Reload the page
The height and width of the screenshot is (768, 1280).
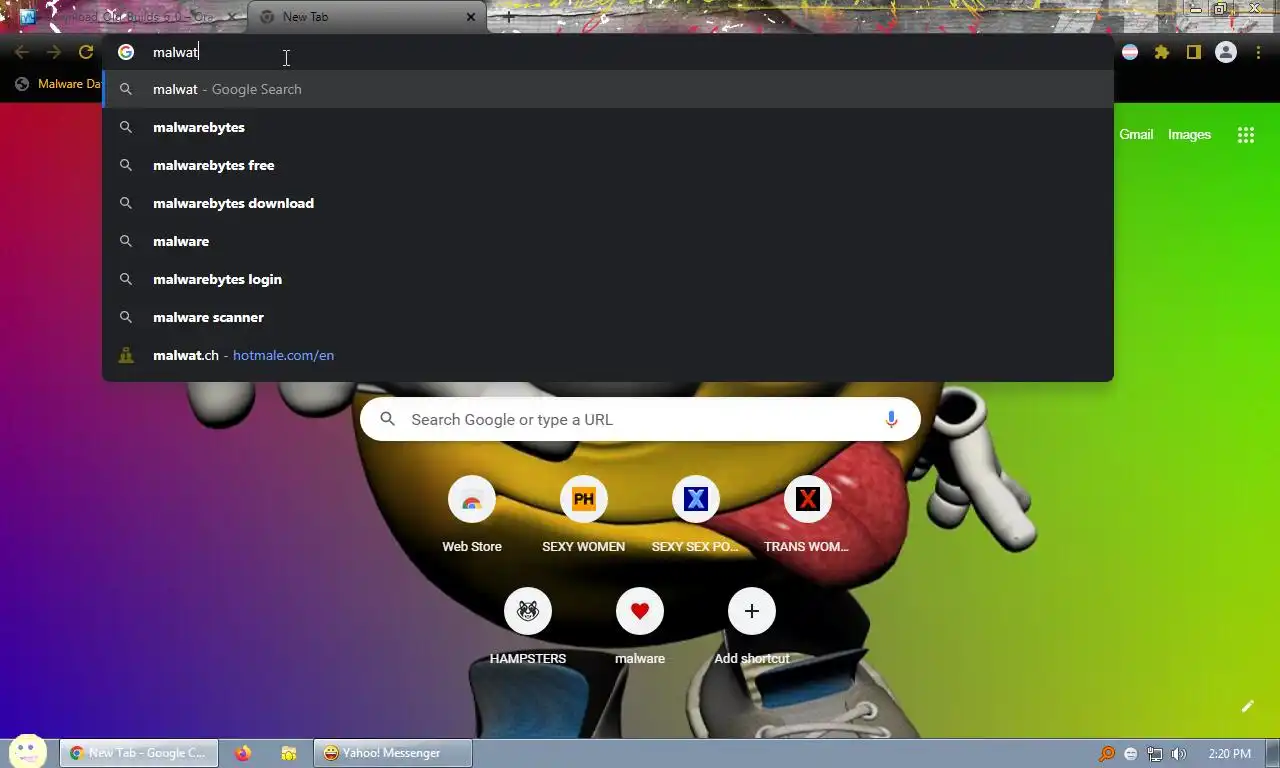(86, 53)
